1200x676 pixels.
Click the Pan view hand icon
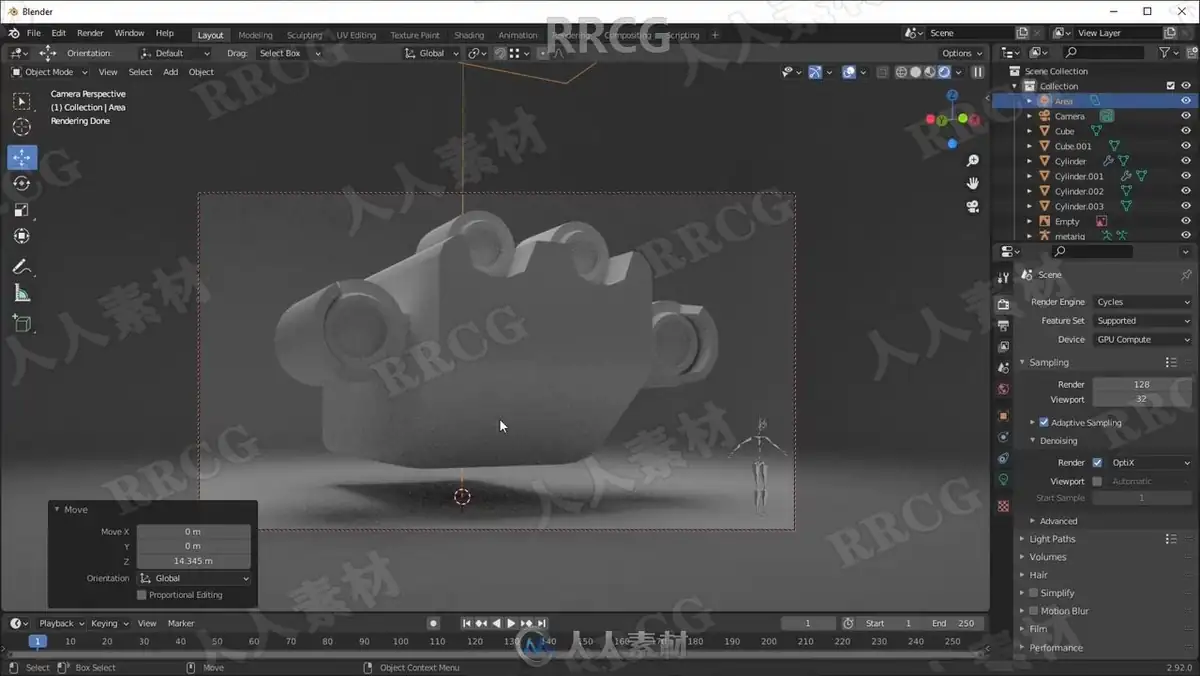tap(972, 184)
